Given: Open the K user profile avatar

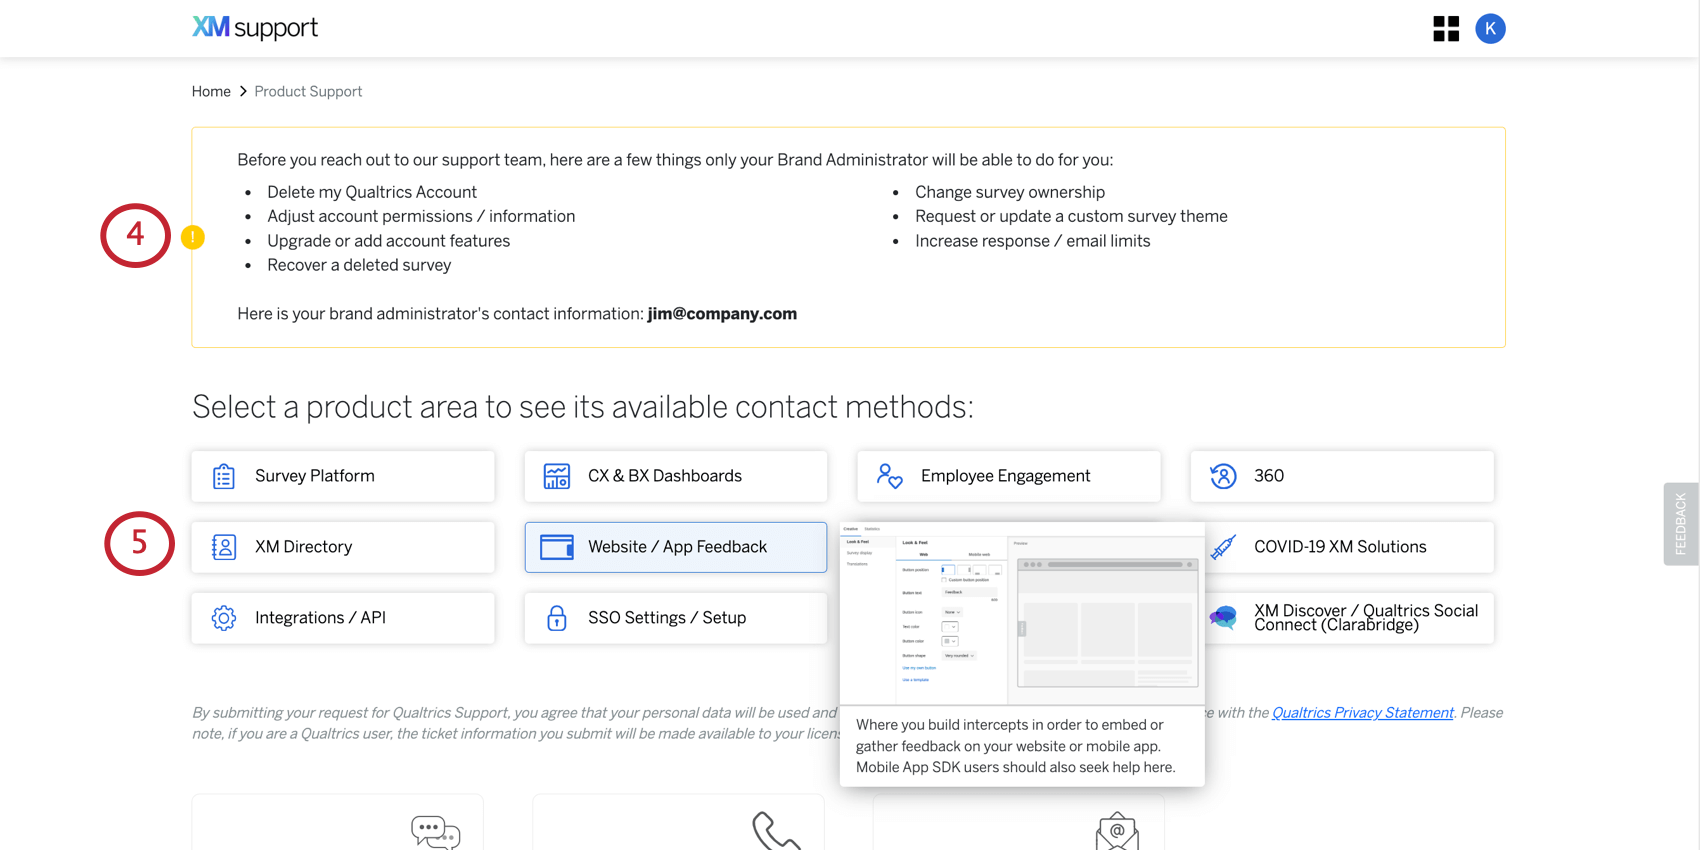Looking at the screenshot, I should tap(1490, 29).
